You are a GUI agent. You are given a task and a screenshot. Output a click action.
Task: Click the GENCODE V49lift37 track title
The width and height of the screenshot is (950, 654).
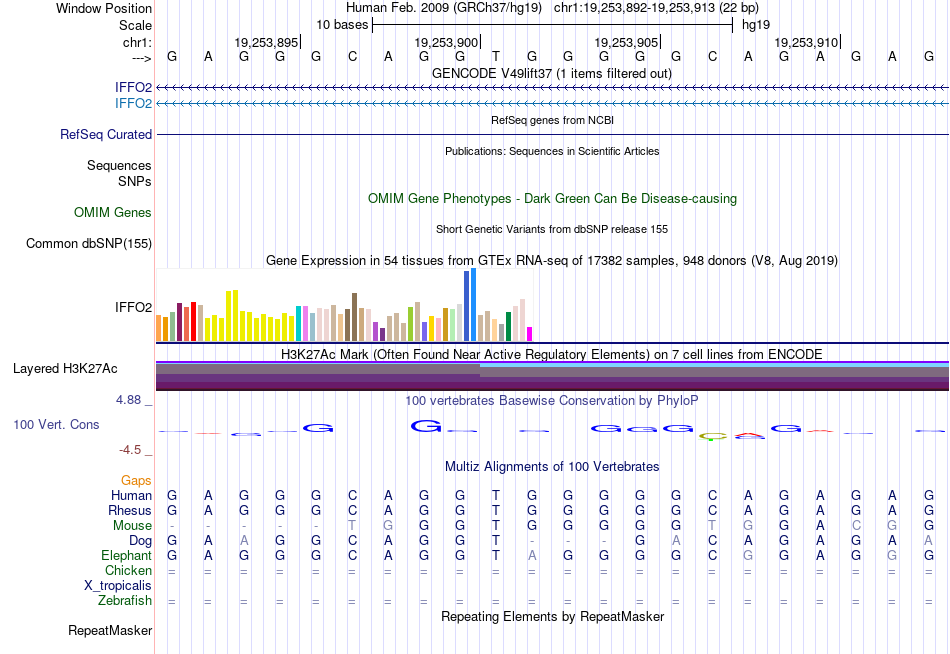click(x=552, y=73)
